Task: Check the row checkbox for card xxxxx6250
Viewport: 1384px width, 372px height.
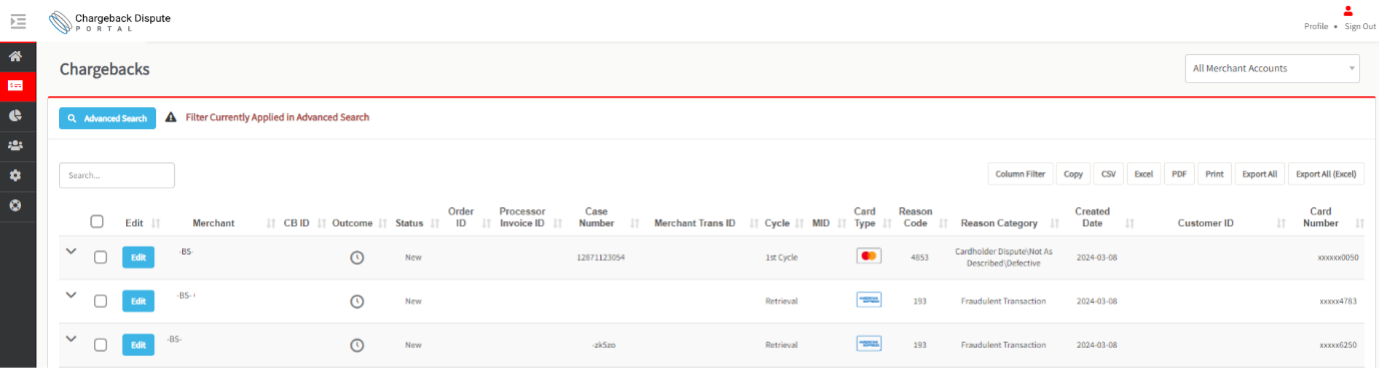Action: [x=100, y=345]
